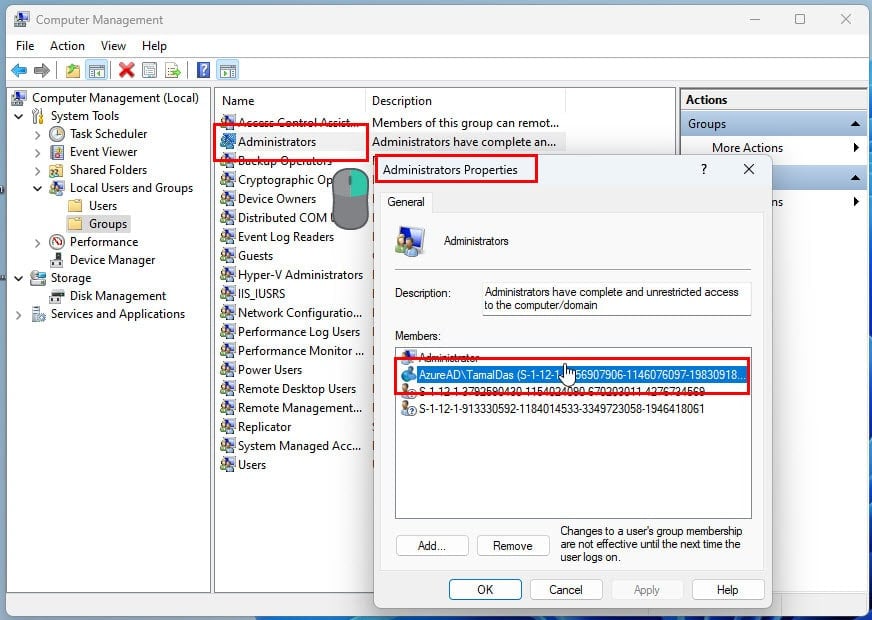Expand the Event Viewer node
The width and height of the screenshot is (872, 620).
[37, 152]
